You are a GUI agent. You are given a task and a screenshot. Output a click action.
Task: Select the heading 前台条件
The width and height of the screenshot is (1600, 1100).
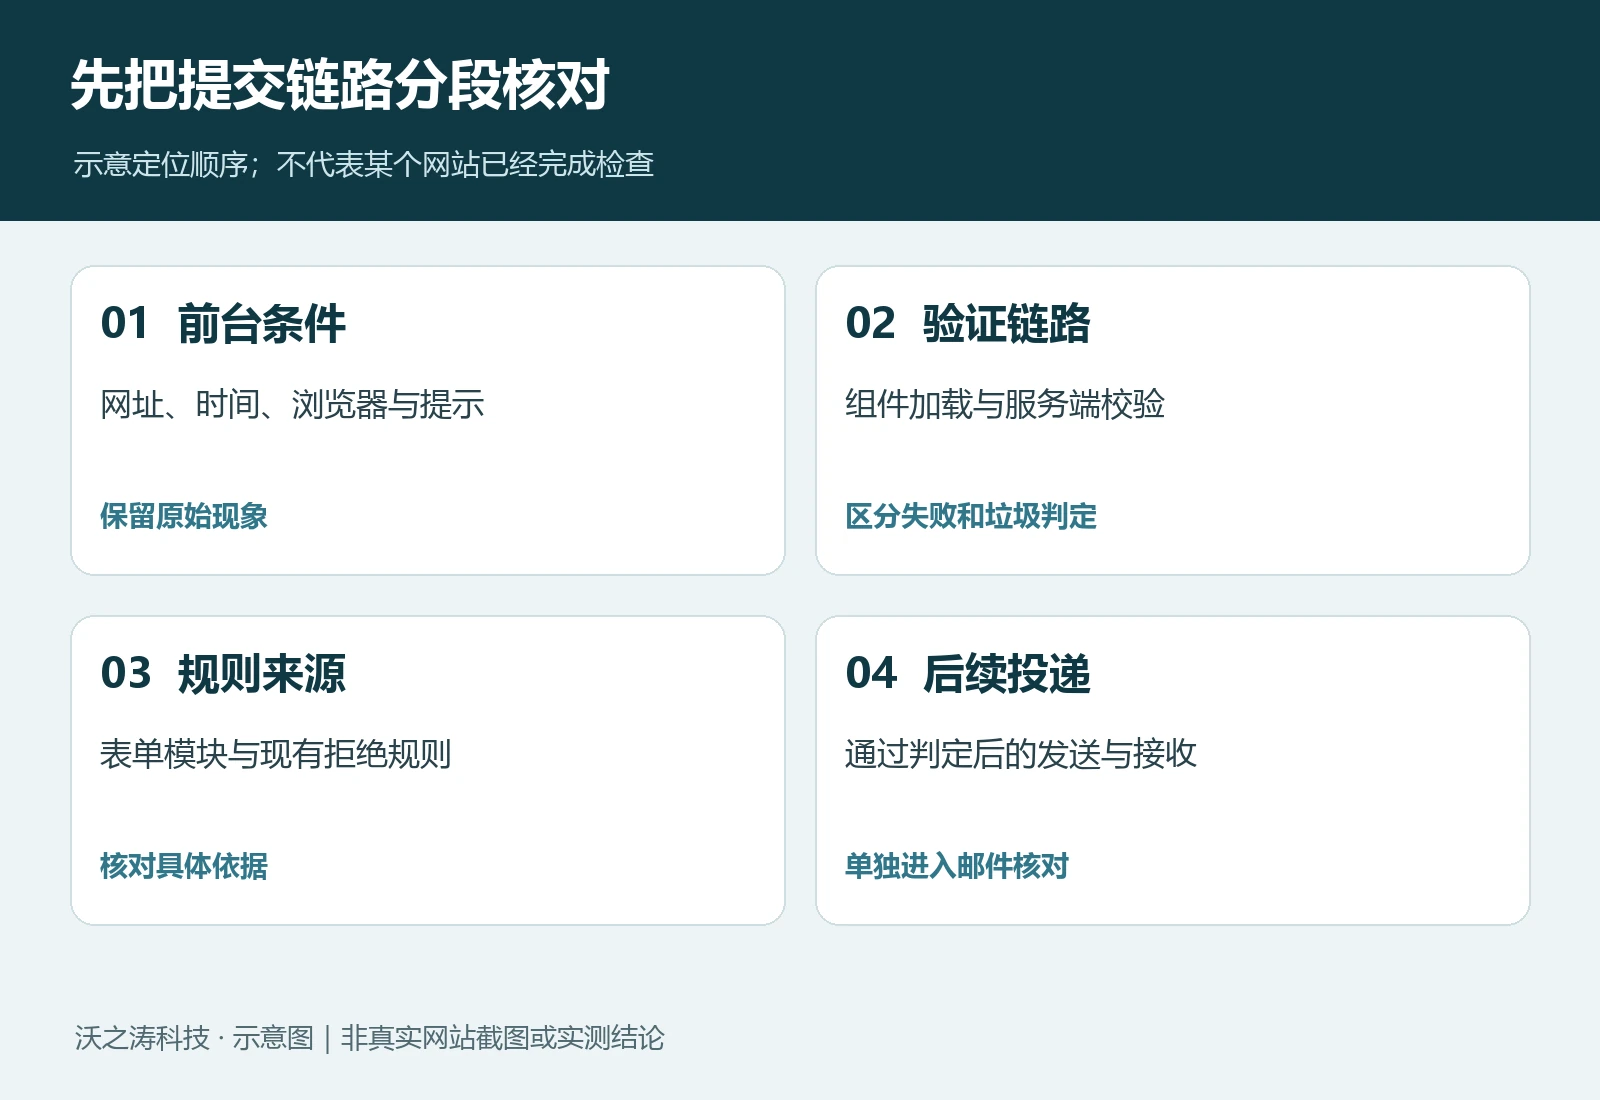[x=262, y=324]
